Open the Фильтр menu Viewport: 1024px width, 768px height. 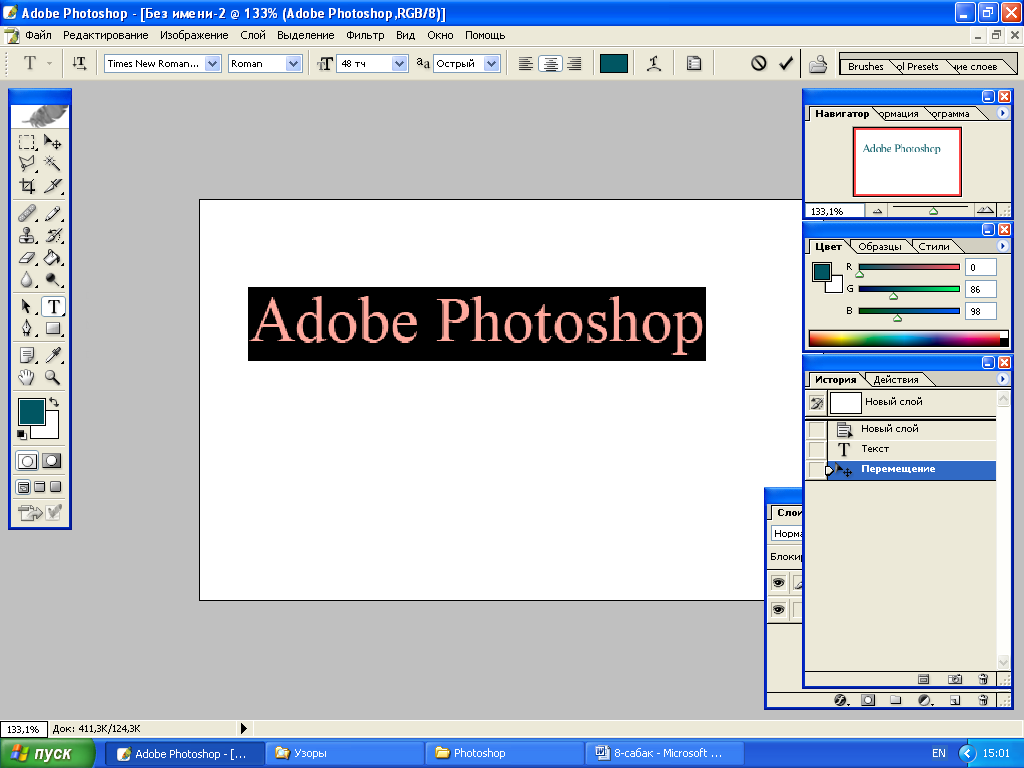pos(365,35)
